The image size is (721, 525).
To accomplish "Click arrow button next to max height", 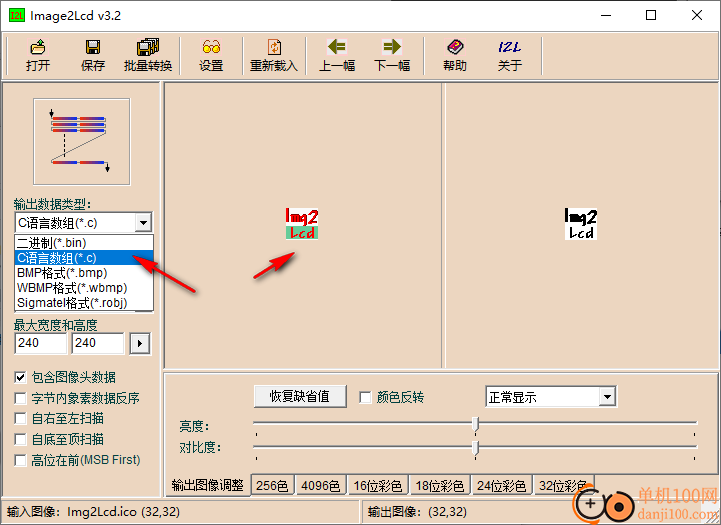I will (x=140, y=343).
